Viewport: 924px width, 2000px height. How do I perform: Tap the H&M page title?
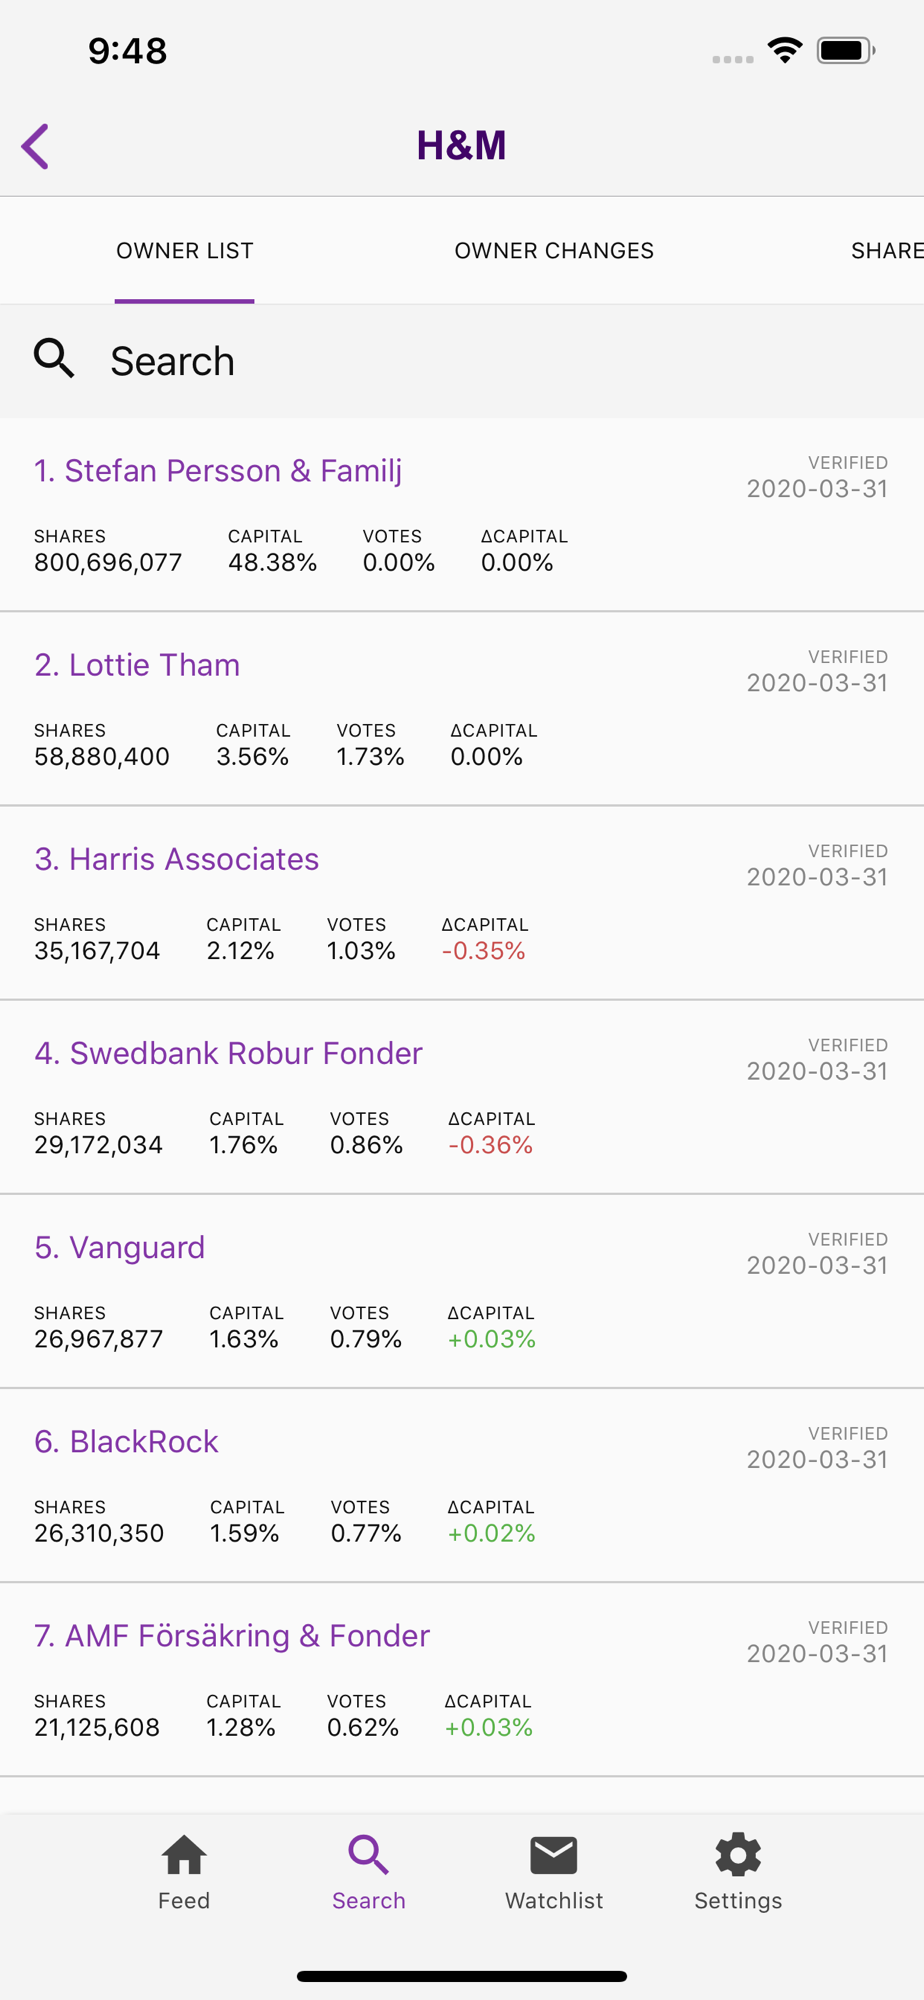pos(461,146)
